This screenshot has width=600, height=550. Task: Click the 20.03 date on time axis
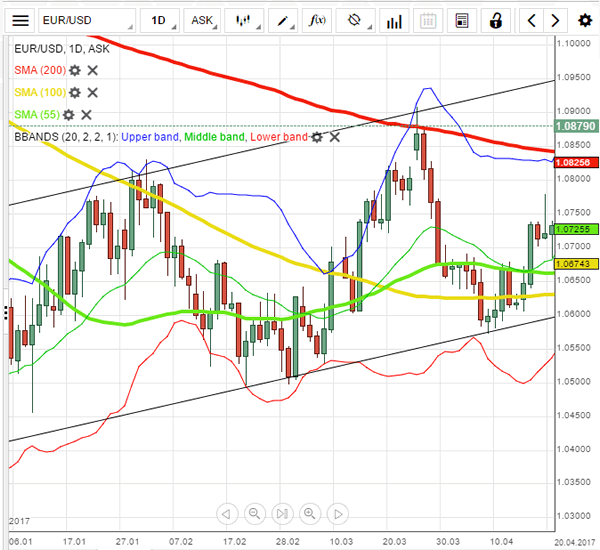(x=394, y=542)
